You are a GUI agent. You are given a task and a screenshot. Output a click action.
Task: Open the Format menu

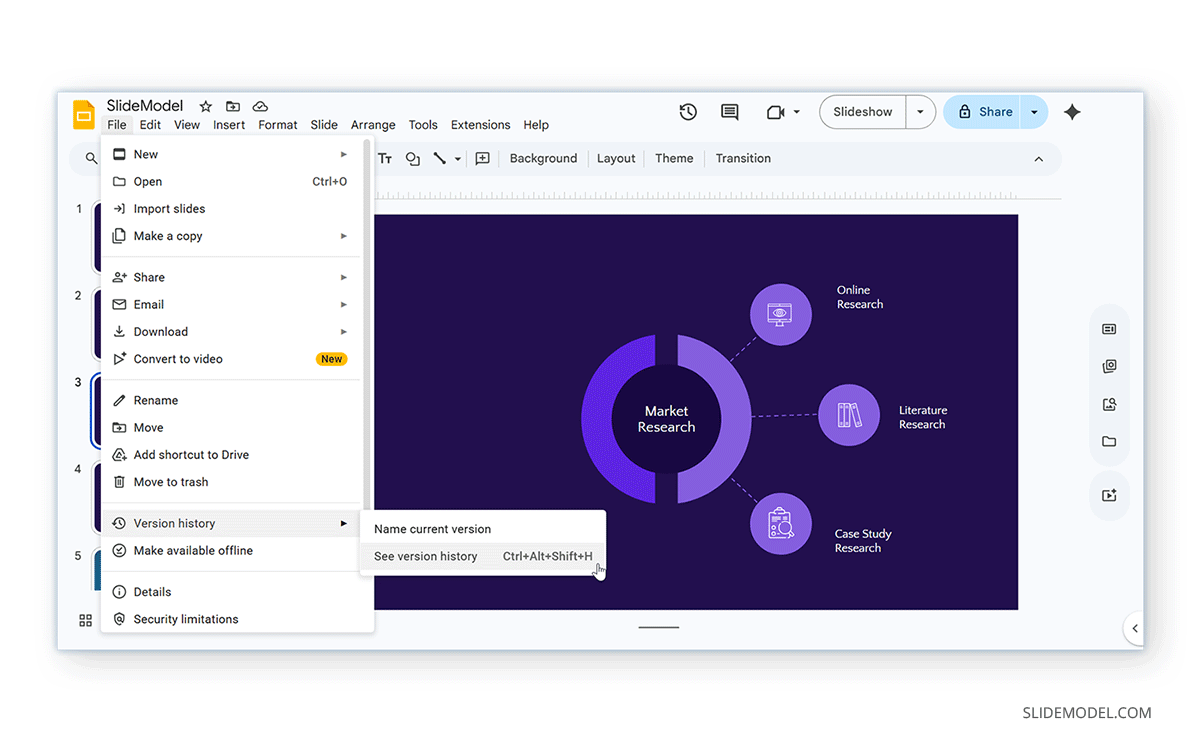pyautogui.click(x=278, y=125)
